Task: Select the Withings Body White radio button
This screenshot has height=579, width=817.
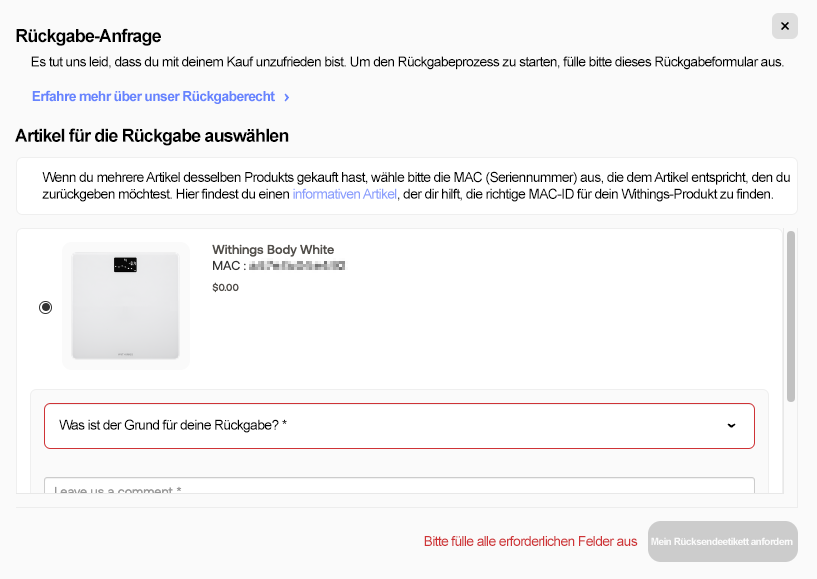Action: click(x=46, y=307)
